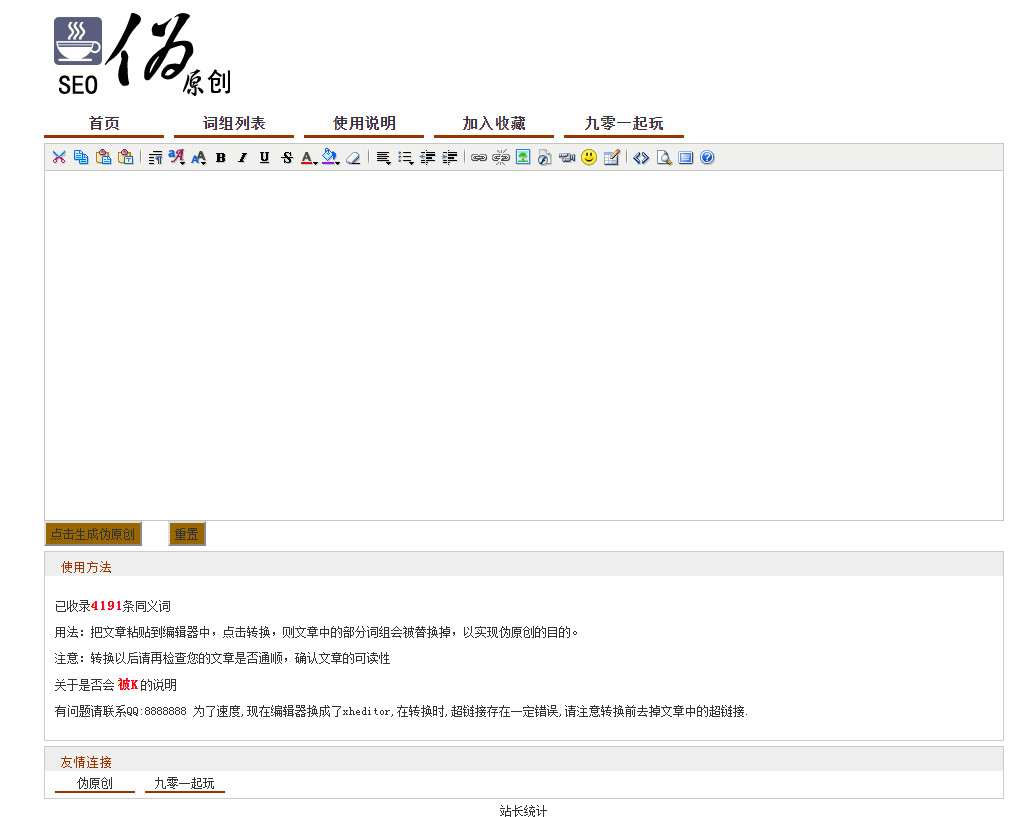Toggle underline formatting
The height and width of the screenshot is (817, 1028).
click(x=263, y=157)
